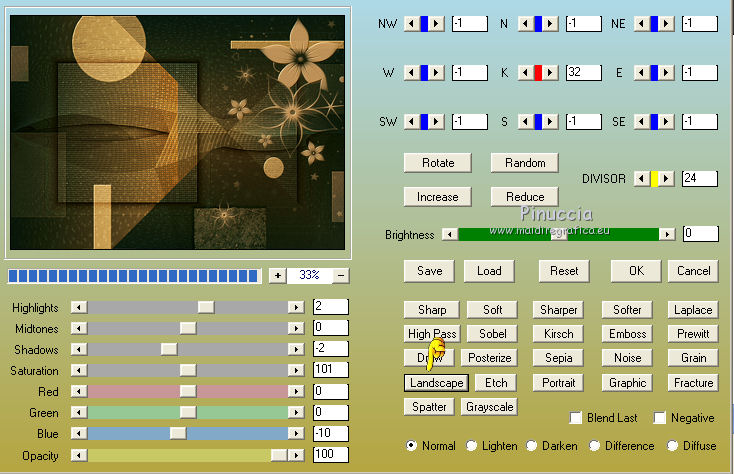Select the Normal blend mode
This screenshot has width=734, height=474.
(411, 445)
